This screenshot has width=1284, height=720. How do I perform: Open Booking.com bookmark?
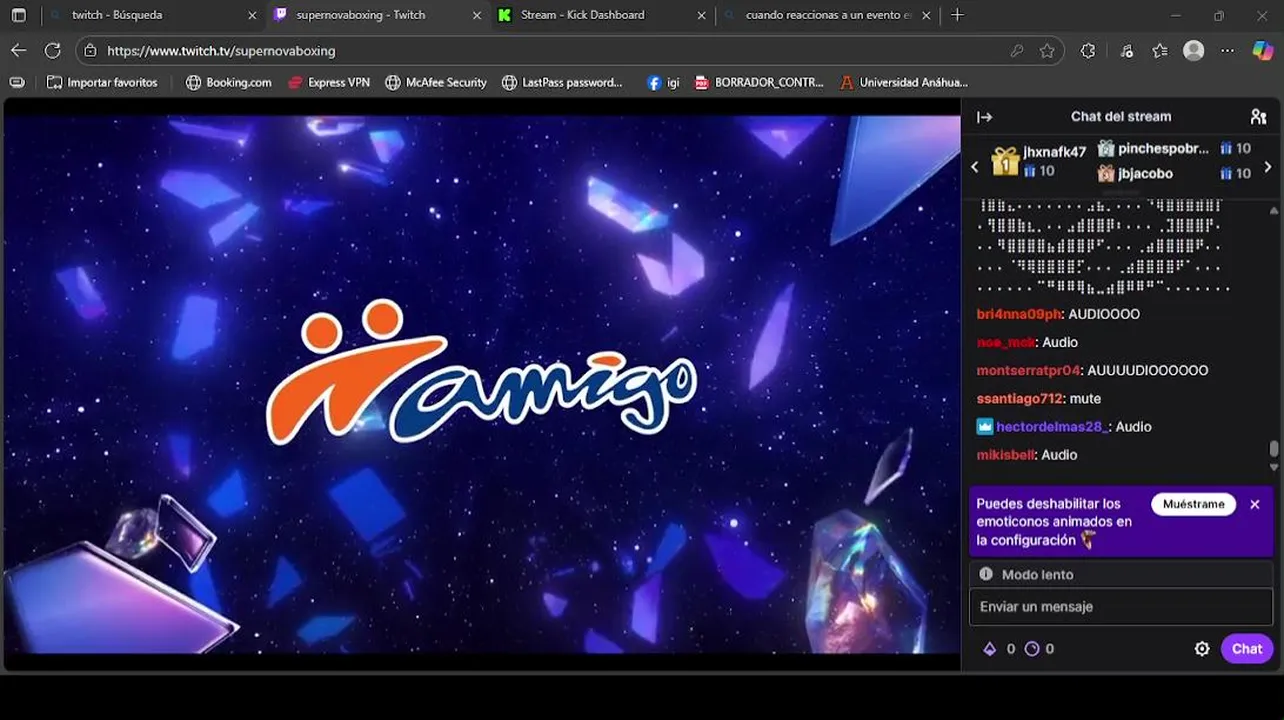coord(228,82)
